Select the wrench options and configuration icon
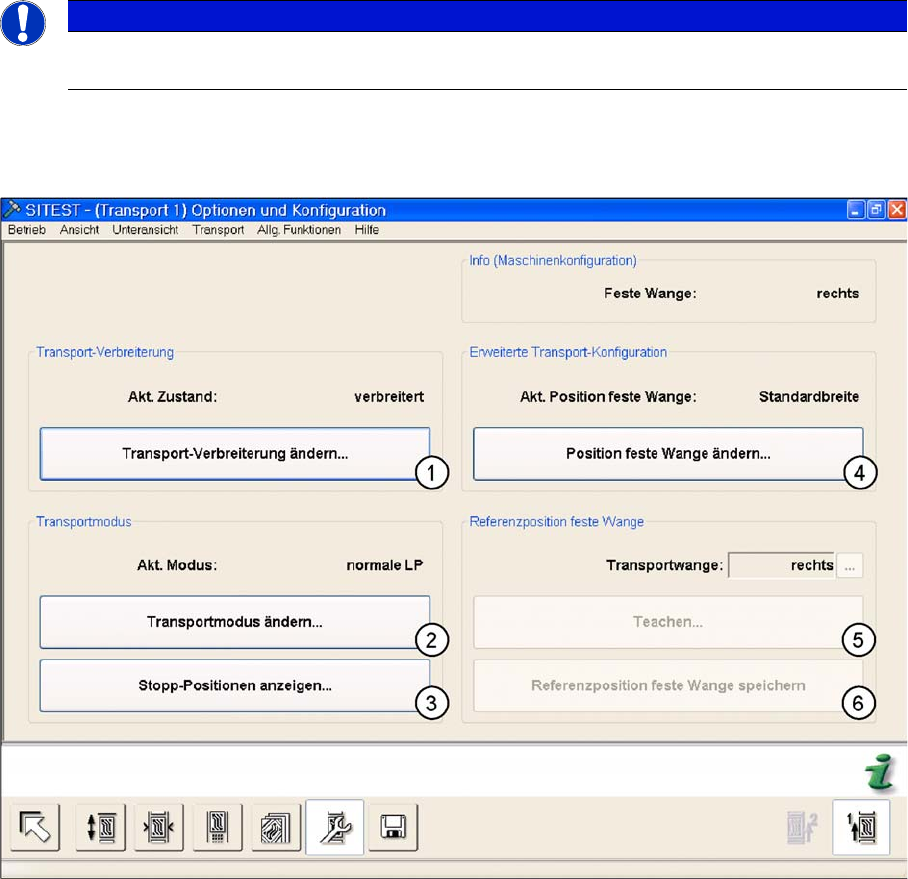908x879 pixels. click(335, 828)
